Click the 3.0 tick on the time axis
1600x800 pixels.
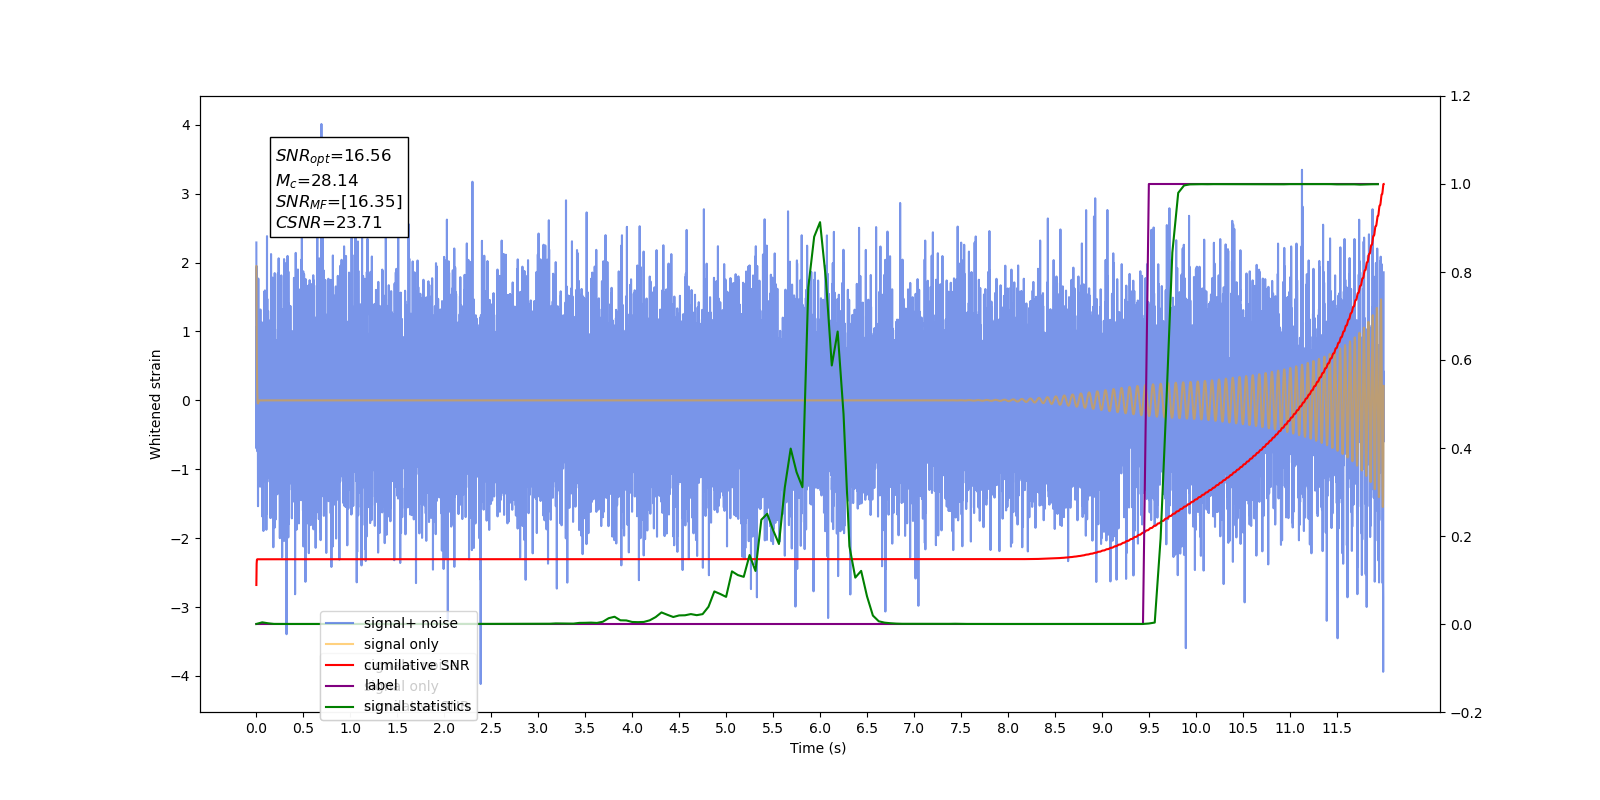(538, 728)
